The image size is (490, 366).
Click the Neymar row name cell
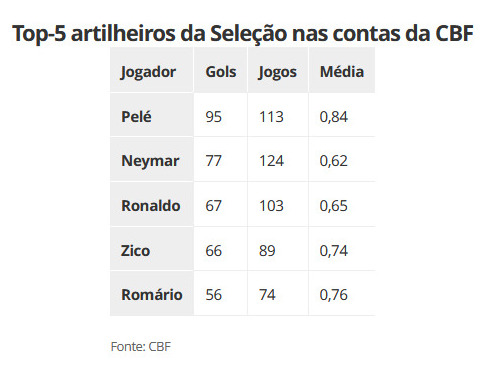click(152, 159)
